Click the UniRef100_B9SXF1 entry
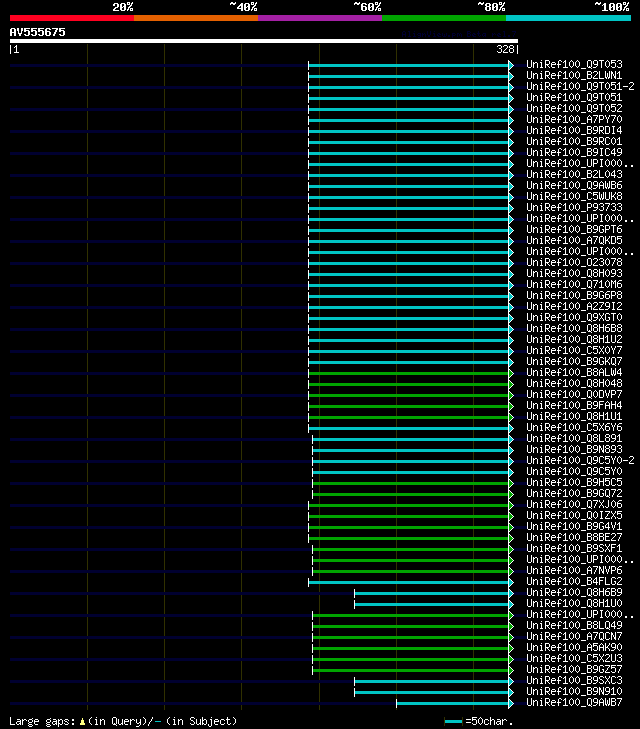Viewport: 640px width, 729px height. click(x=574, y=549)
